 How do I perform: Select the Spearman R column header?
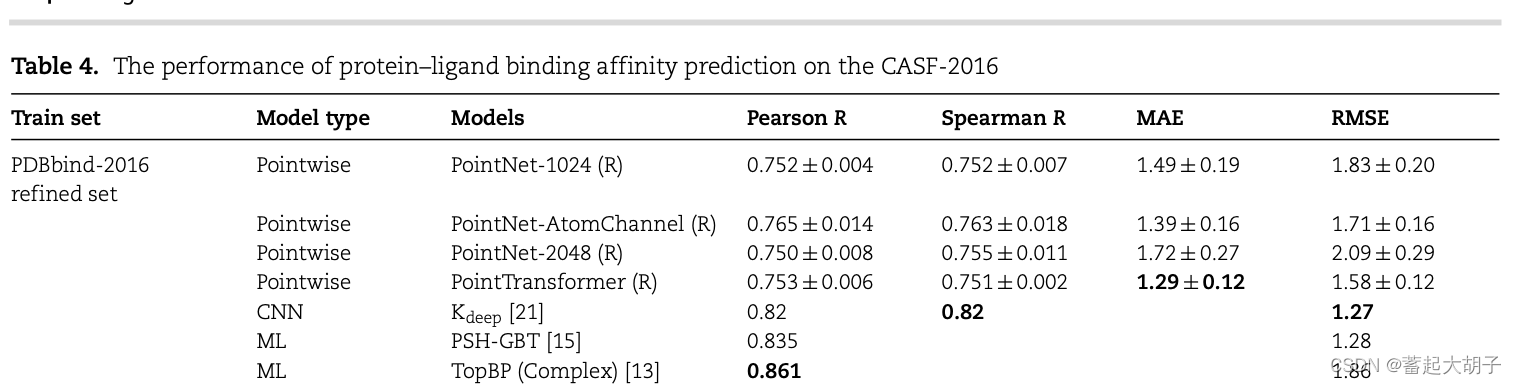[1003, 118]
